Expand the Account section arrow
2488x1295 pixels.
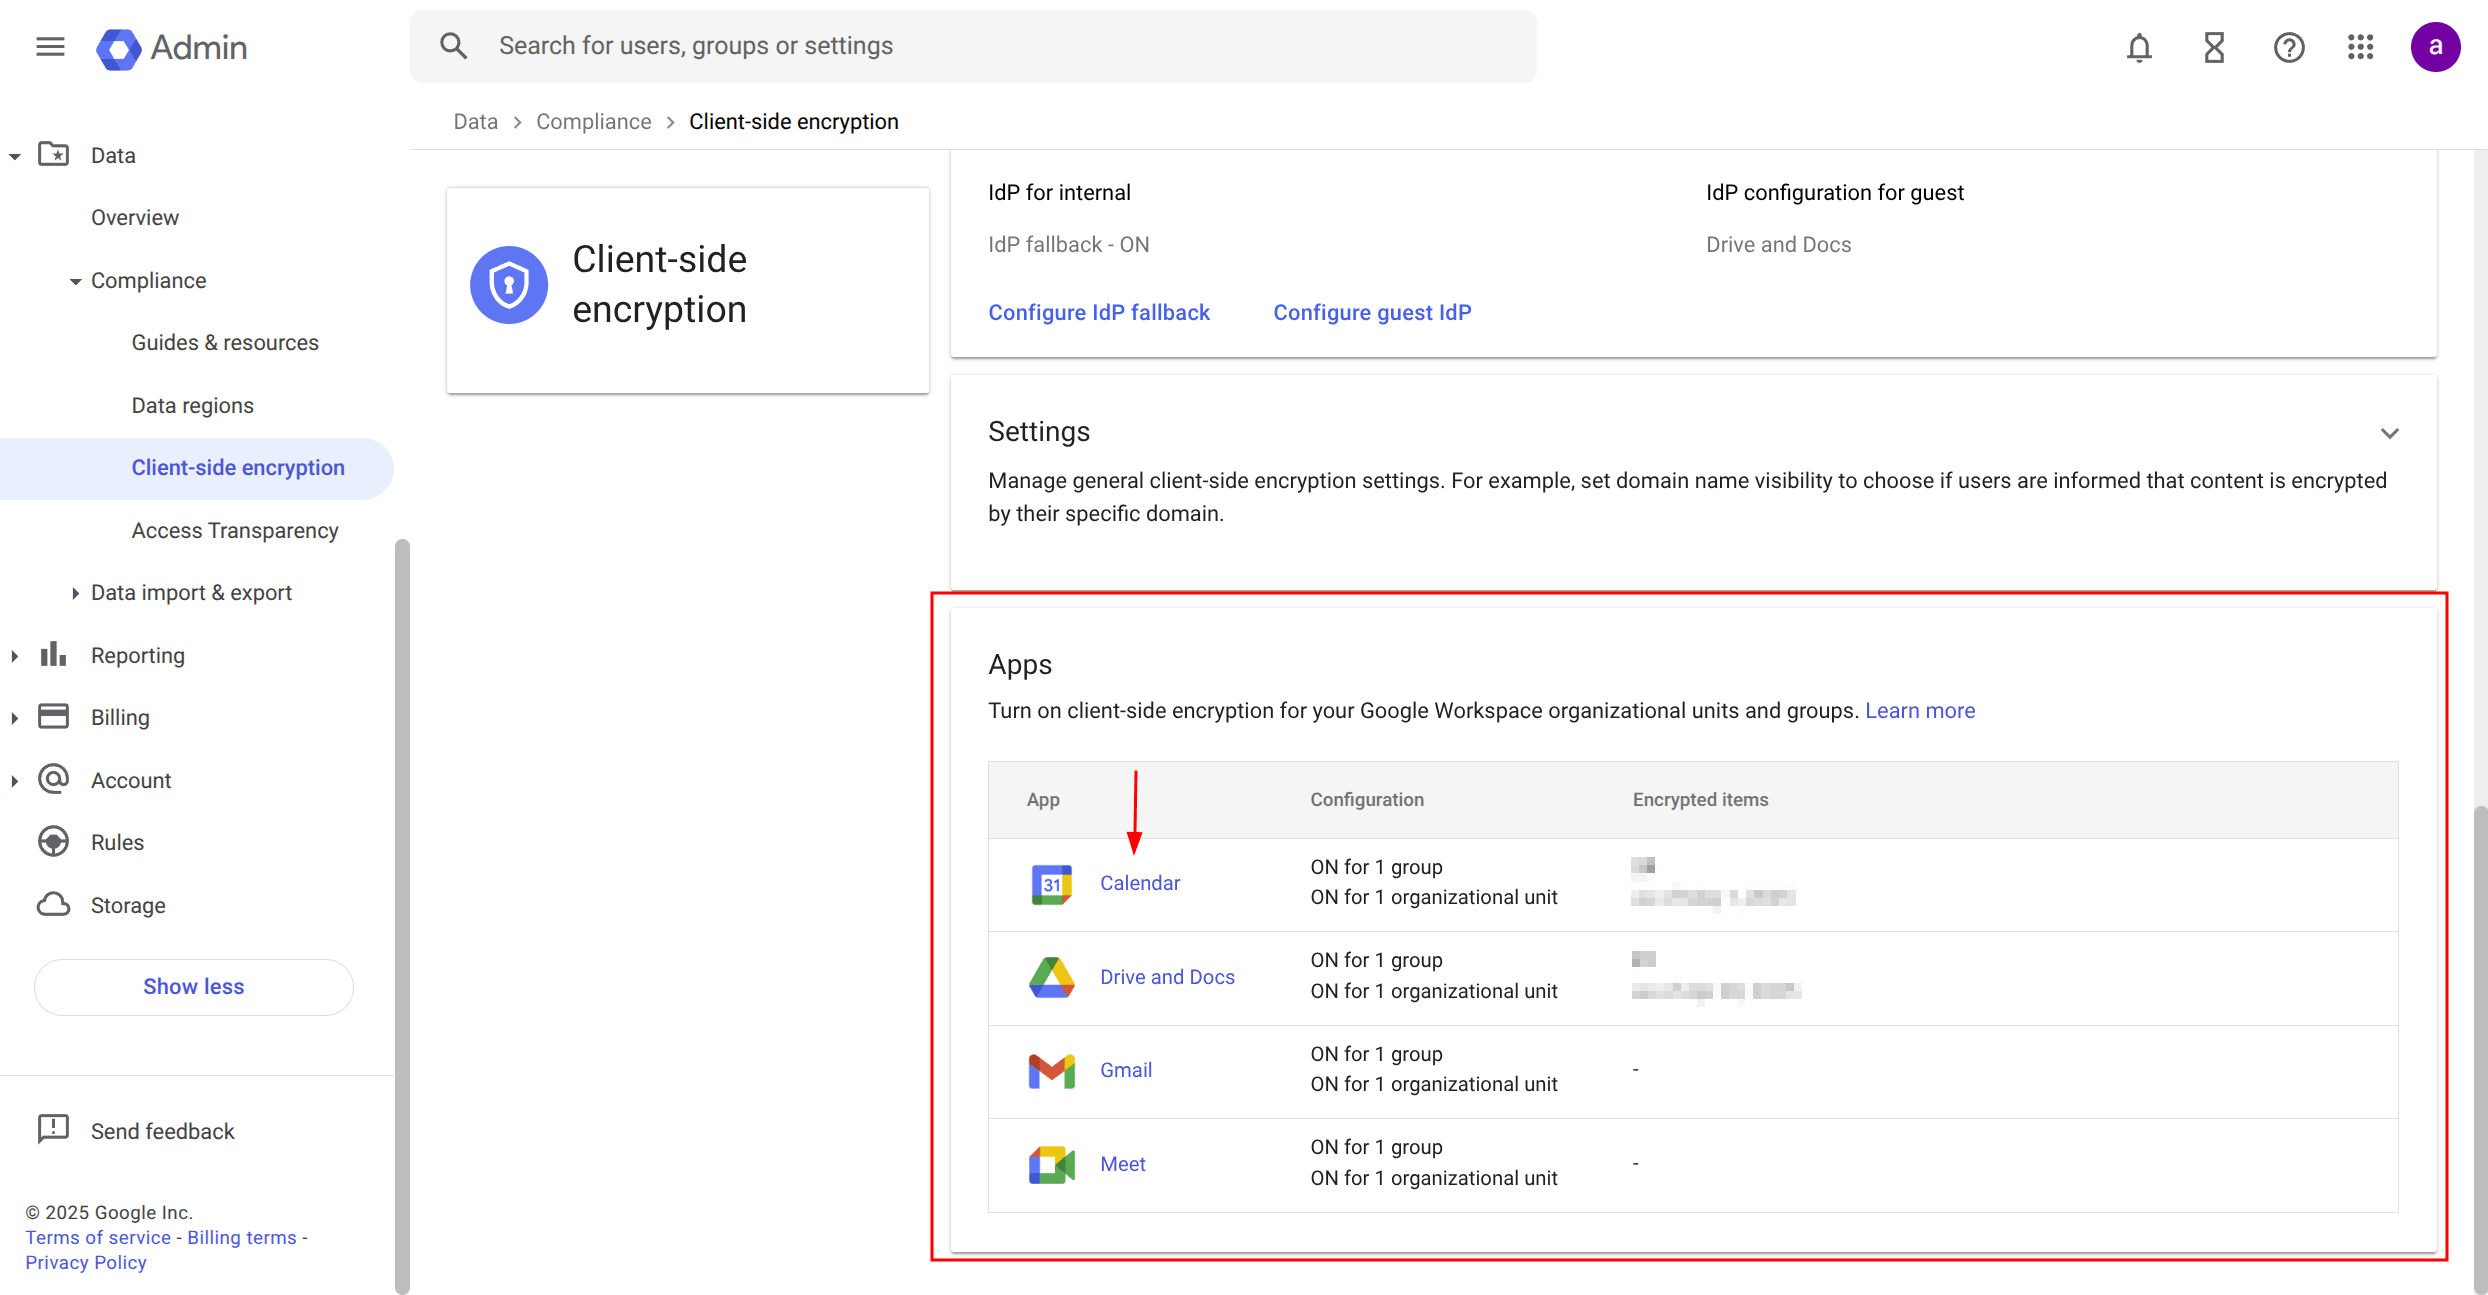[x=15, y=781]
